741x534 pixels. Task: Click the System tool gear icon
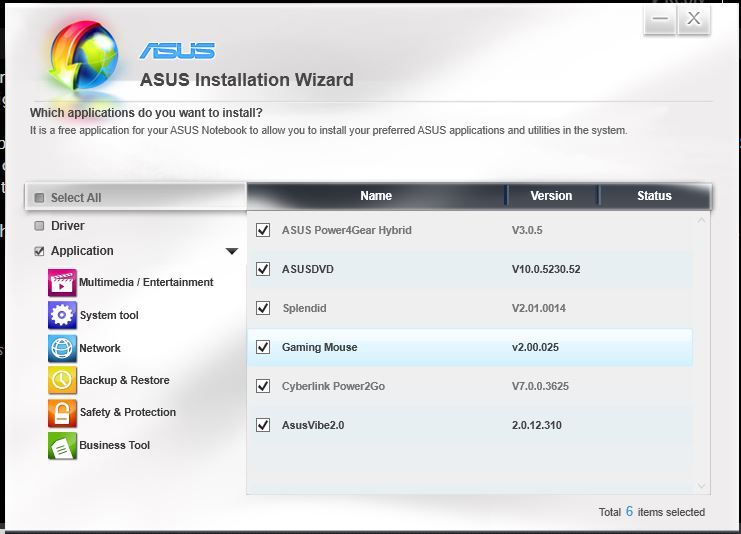62,315
